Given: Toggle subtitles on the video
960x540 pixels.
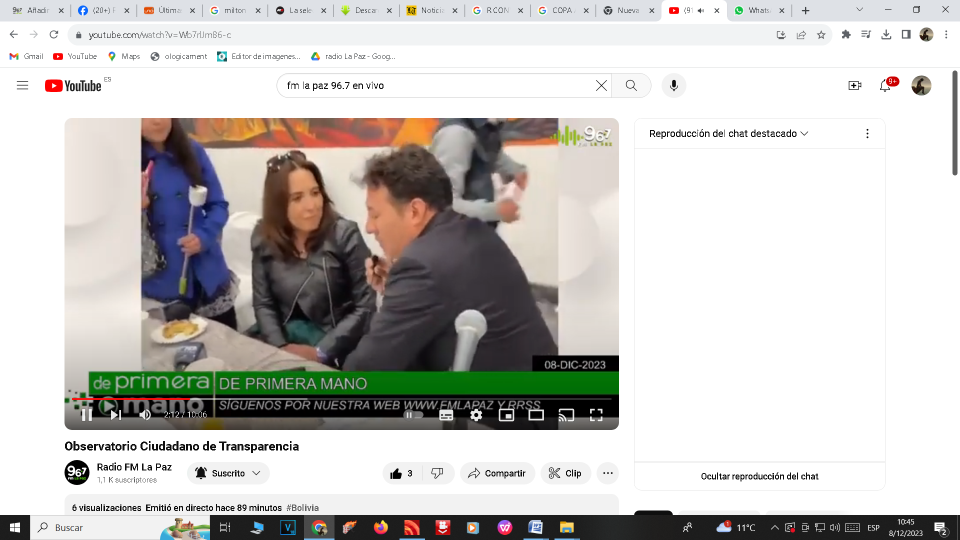Looking at the screenshot, I should coord(446,415).
